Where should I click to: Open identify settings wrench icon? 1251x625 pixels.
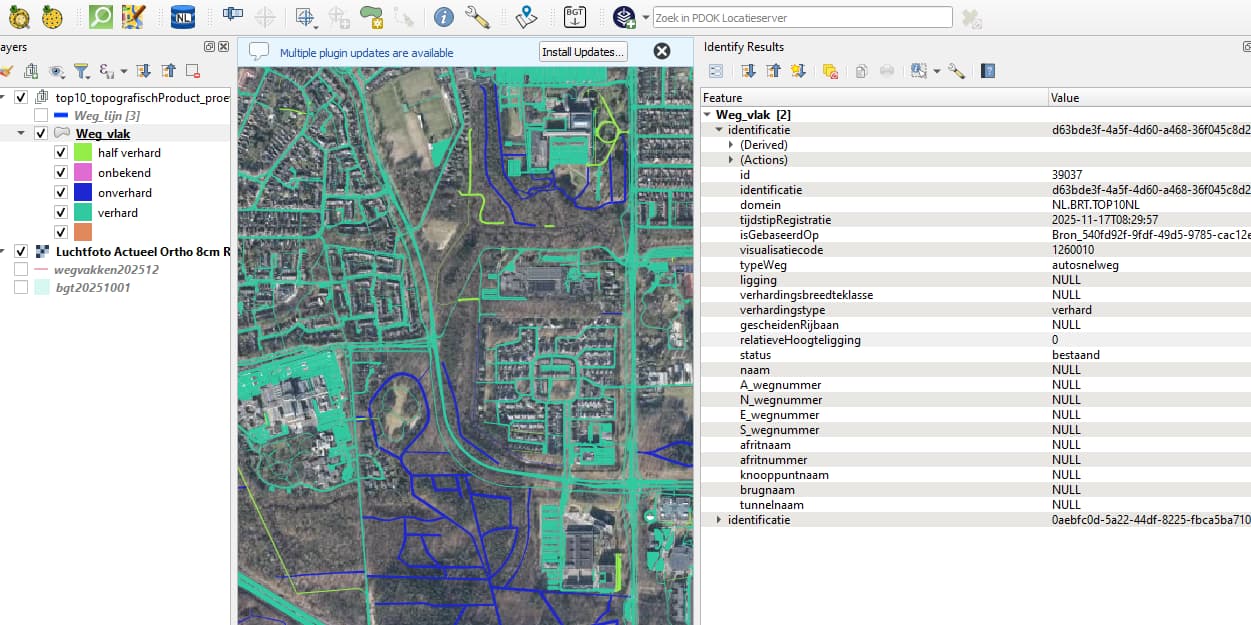(x=956, y=71)
